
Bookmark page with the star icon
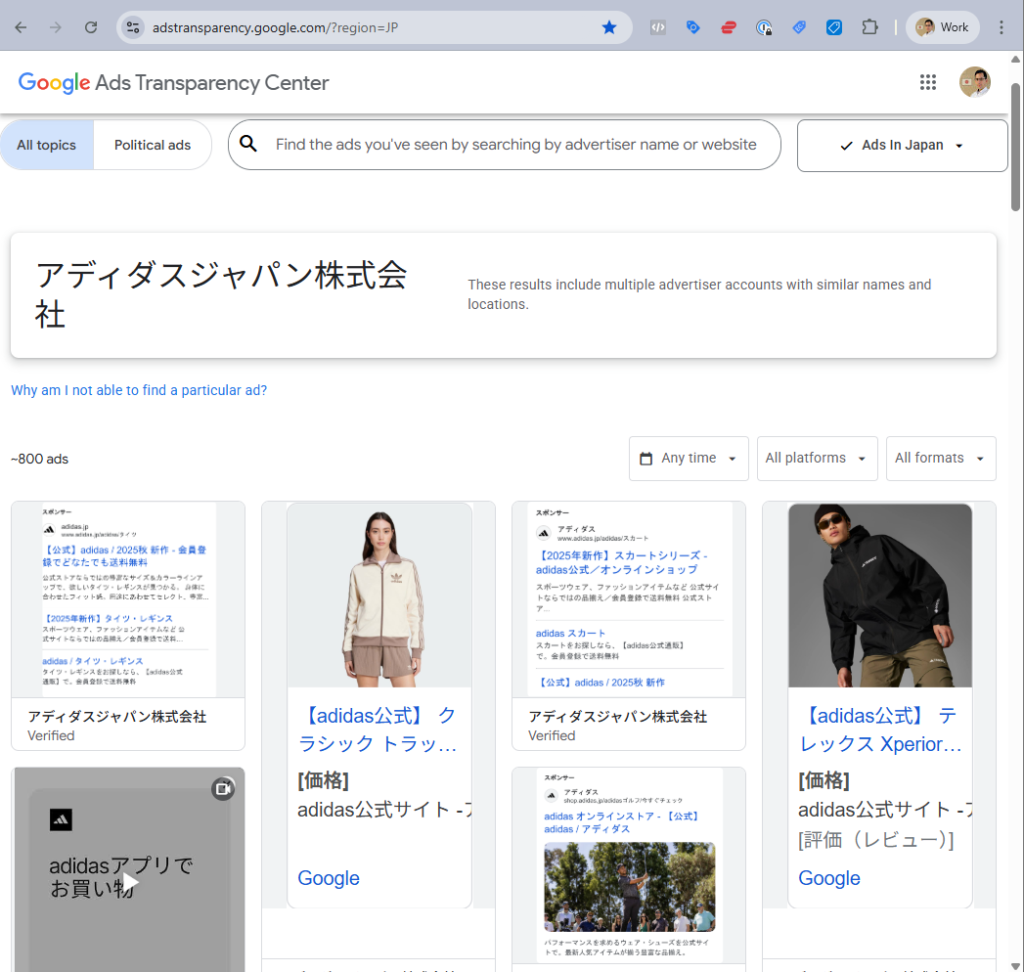pyautogui.click(x=609, y=27)
